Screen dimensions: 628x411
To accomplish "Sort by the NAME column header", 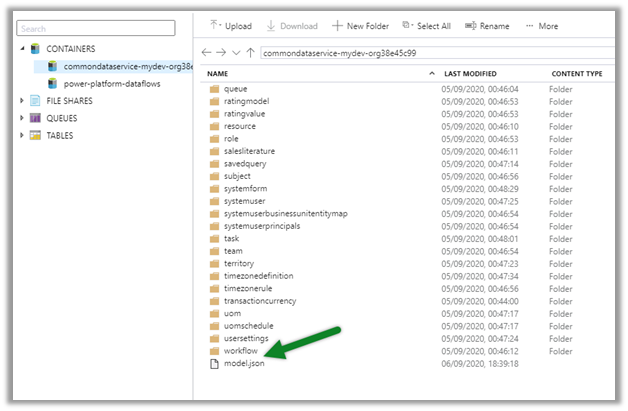I will click(218, 74).
